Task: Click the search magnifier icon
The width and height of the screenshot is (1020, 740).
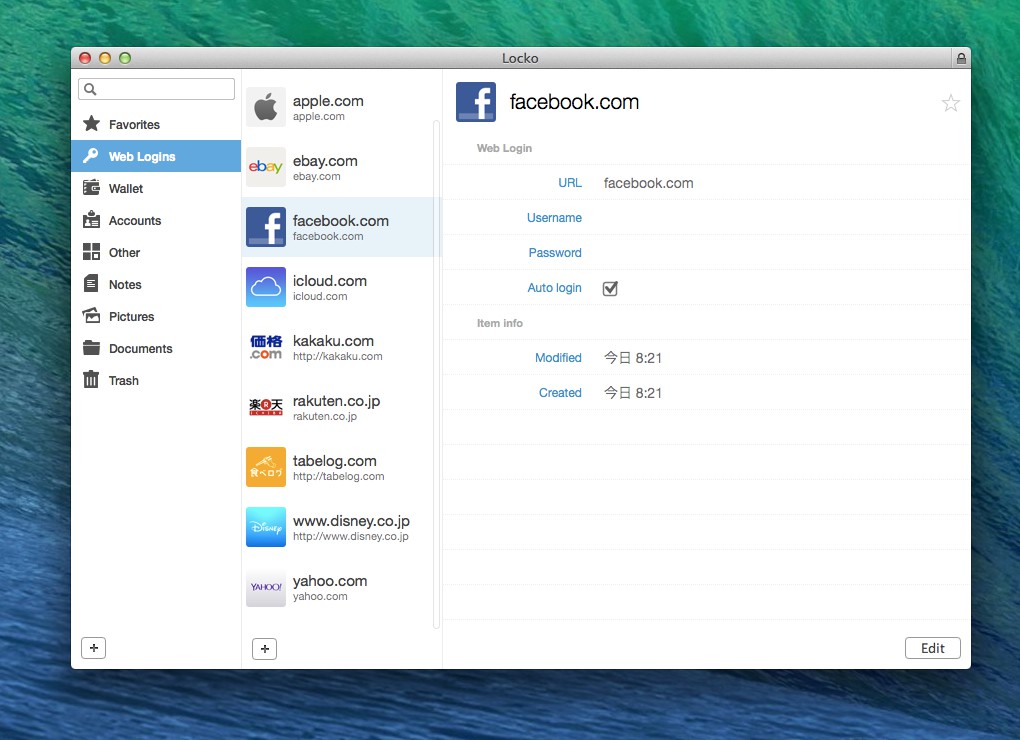Action: (x=90, y=89)
